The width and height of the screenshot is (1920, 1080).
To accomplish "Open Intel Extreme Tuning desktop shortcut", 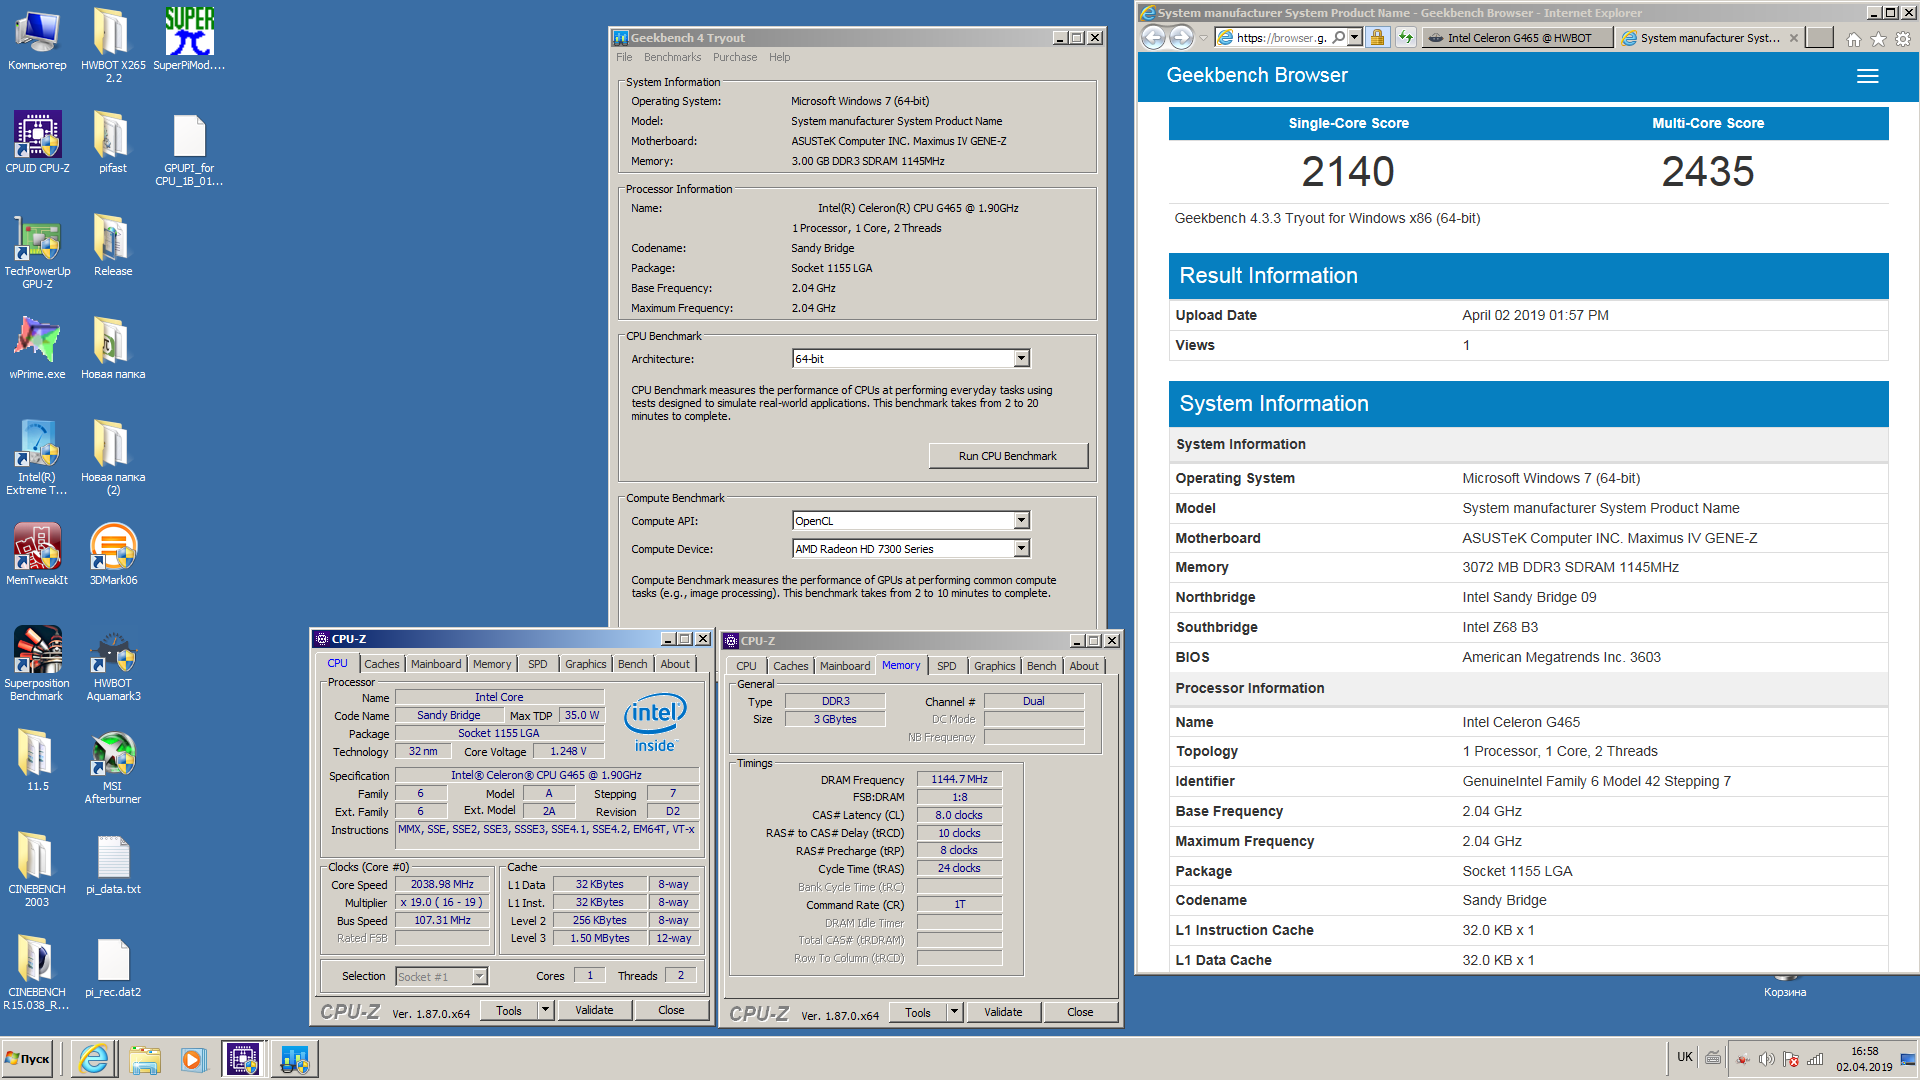I will pos(37,457).
